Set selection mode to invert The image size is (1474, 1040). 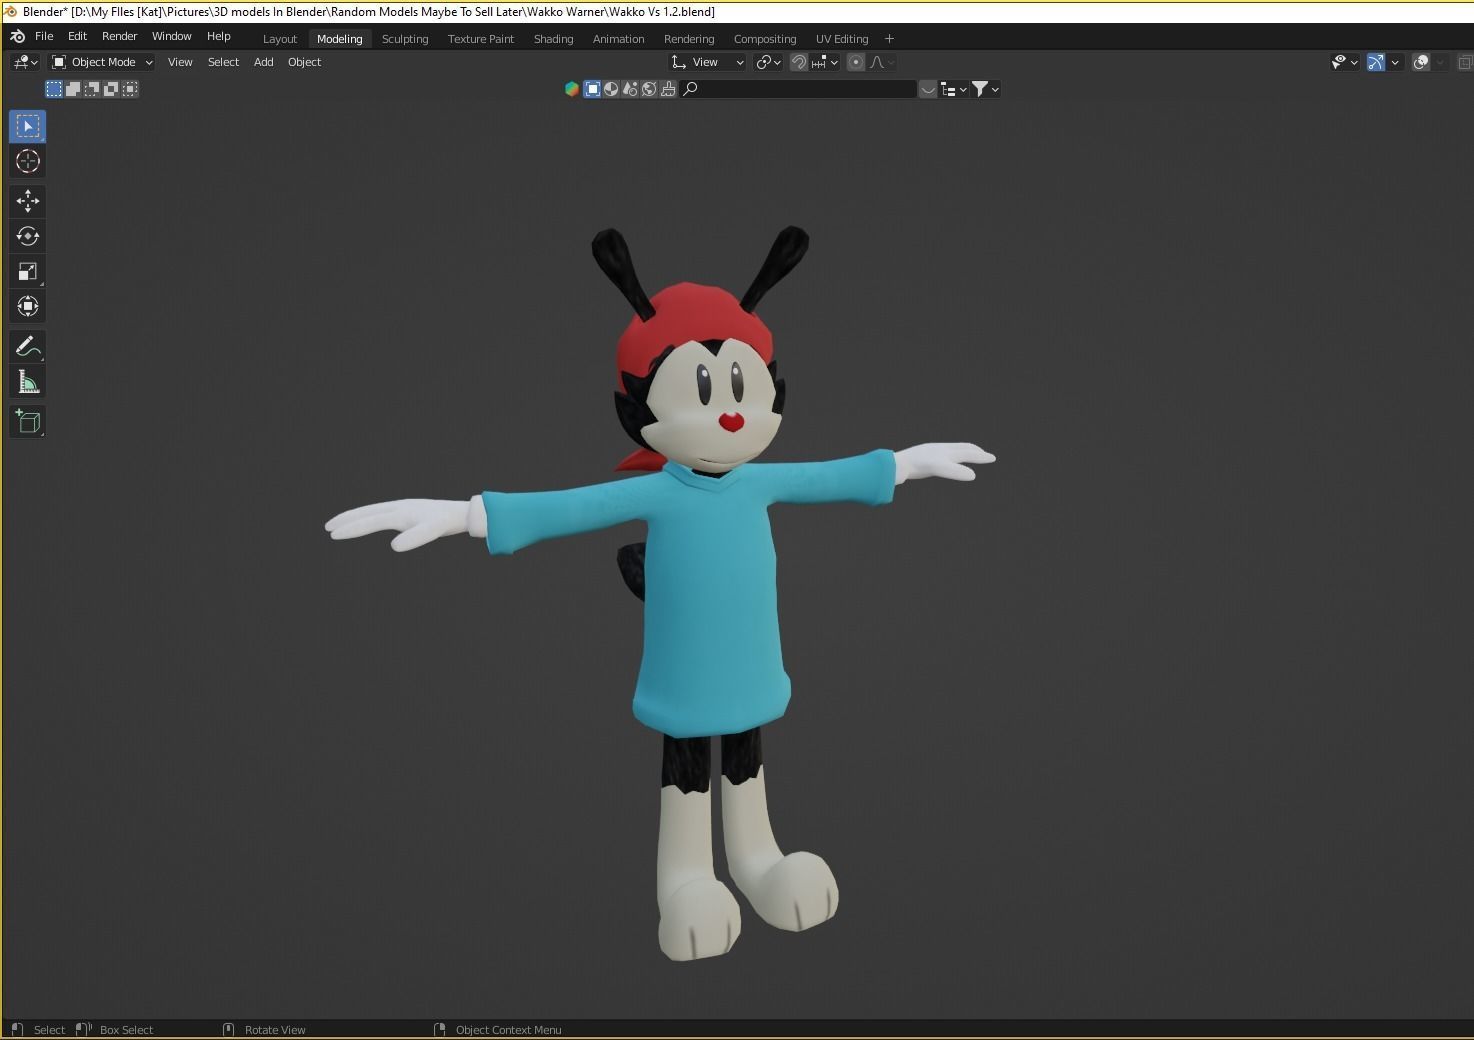(111, 89)
